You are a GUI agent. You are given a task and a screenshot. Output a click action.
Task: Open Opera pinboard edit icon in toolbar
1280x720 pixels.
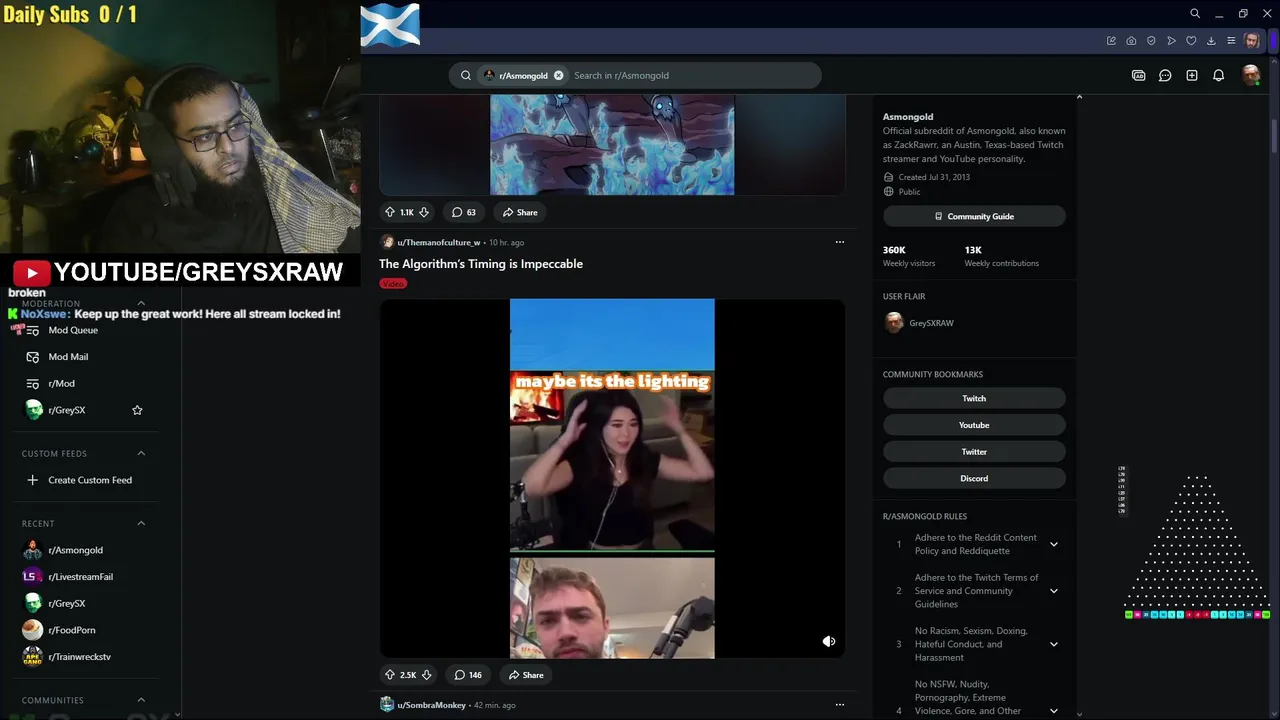[x=1111, y=41]
